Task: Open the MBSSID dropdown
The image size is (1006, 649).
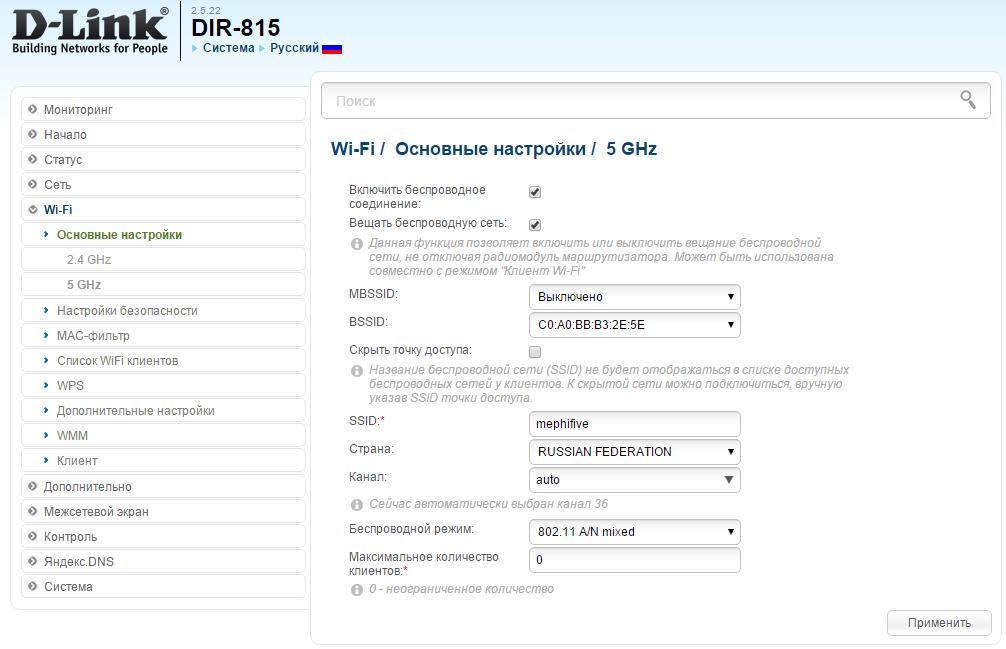Action: [634, 297]
